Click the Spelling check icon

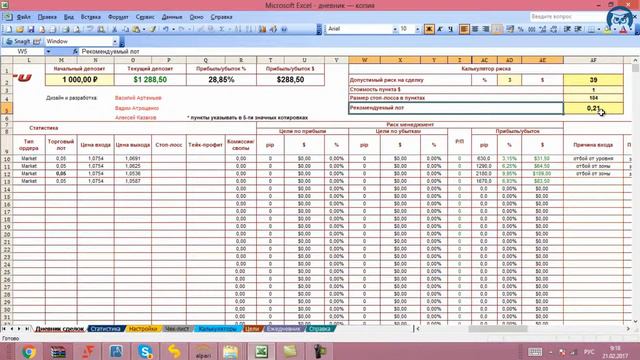pyautogui.click(x=90, y=29)
